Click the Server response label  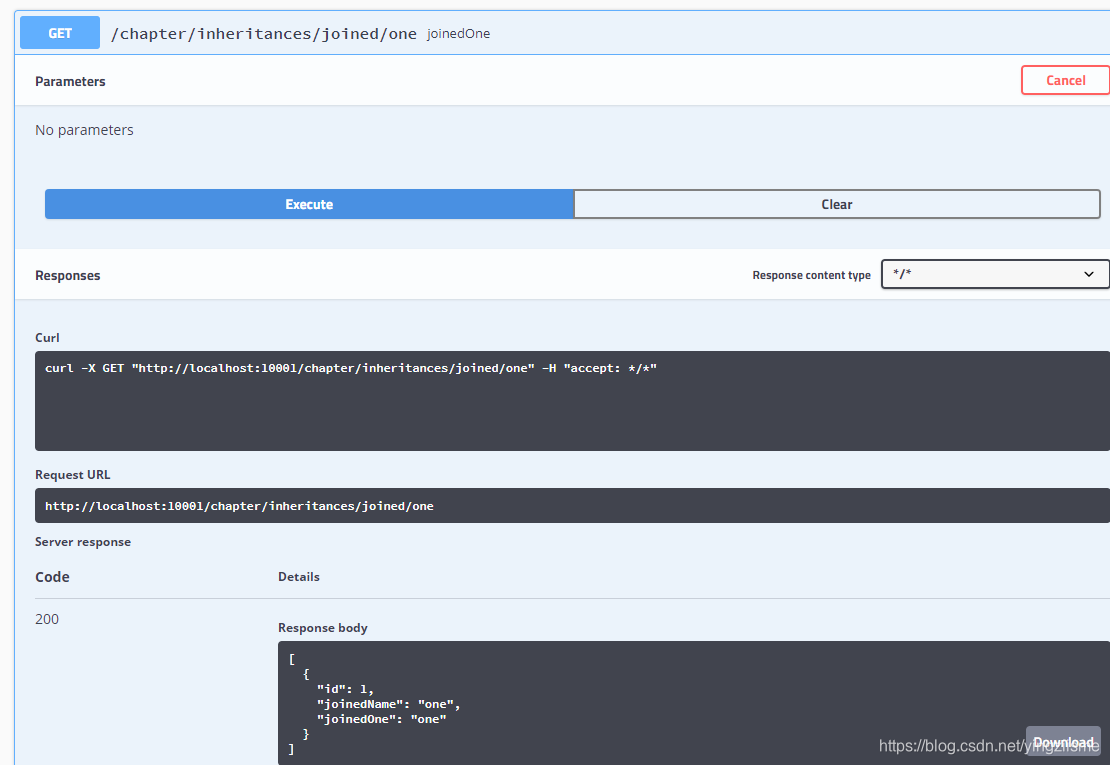(83, 542)
